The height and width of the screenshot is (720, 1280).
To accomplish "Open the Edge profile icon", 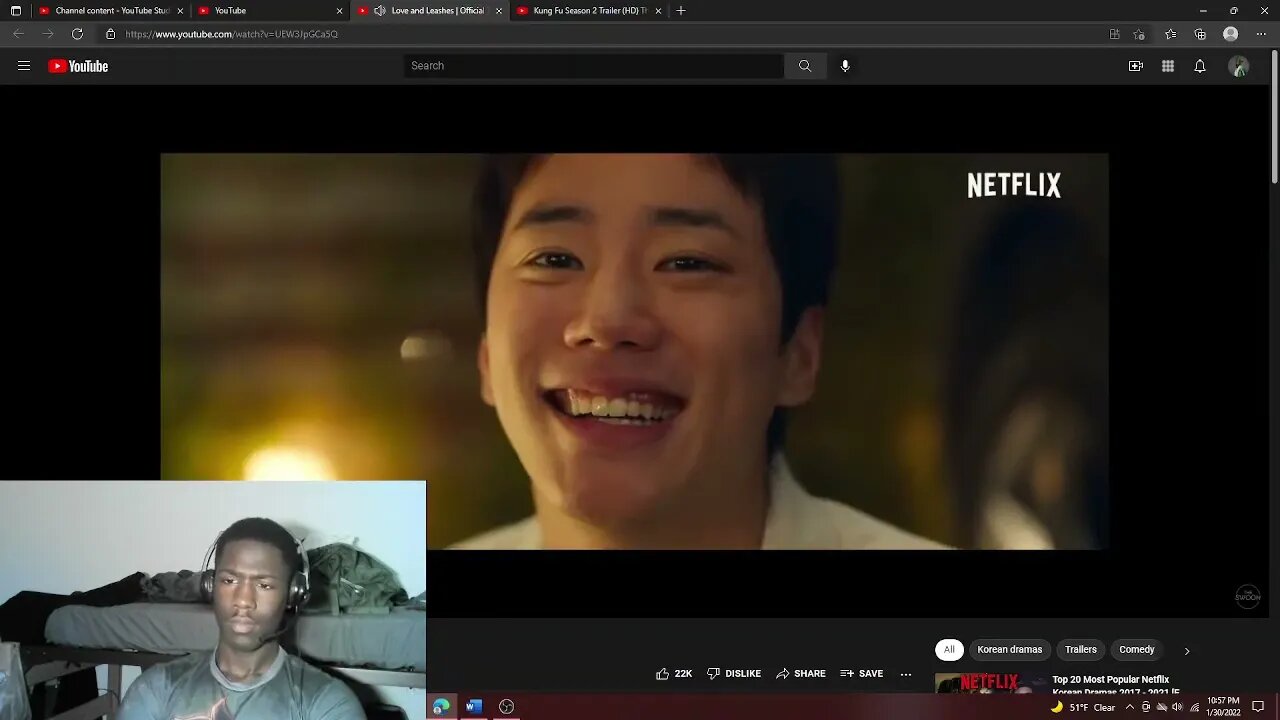I will [x=1231, y=34].
